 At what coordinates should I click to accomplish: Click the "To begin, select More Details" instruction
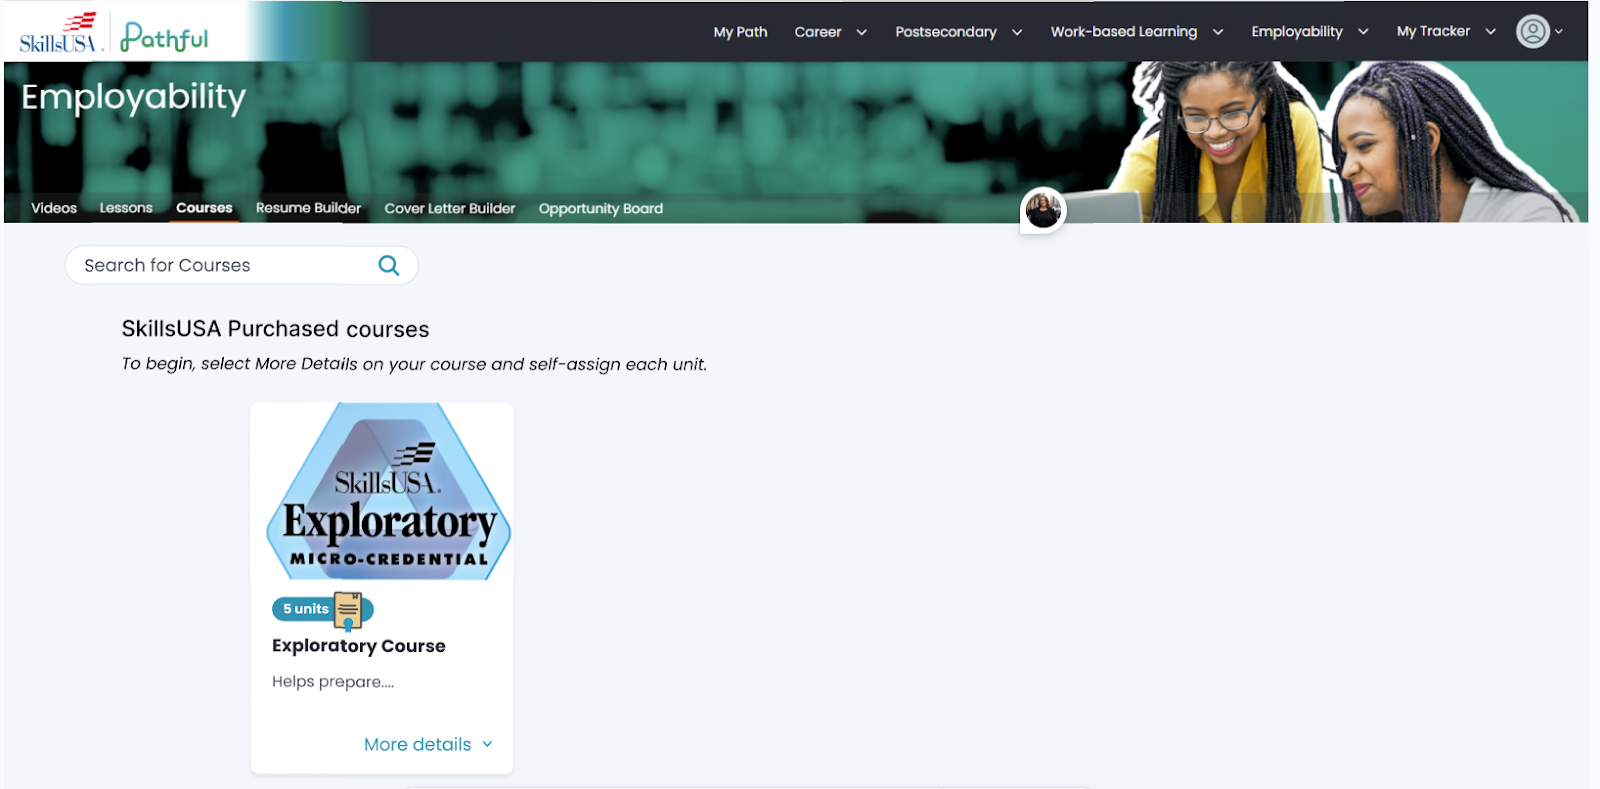pos(414,364)
